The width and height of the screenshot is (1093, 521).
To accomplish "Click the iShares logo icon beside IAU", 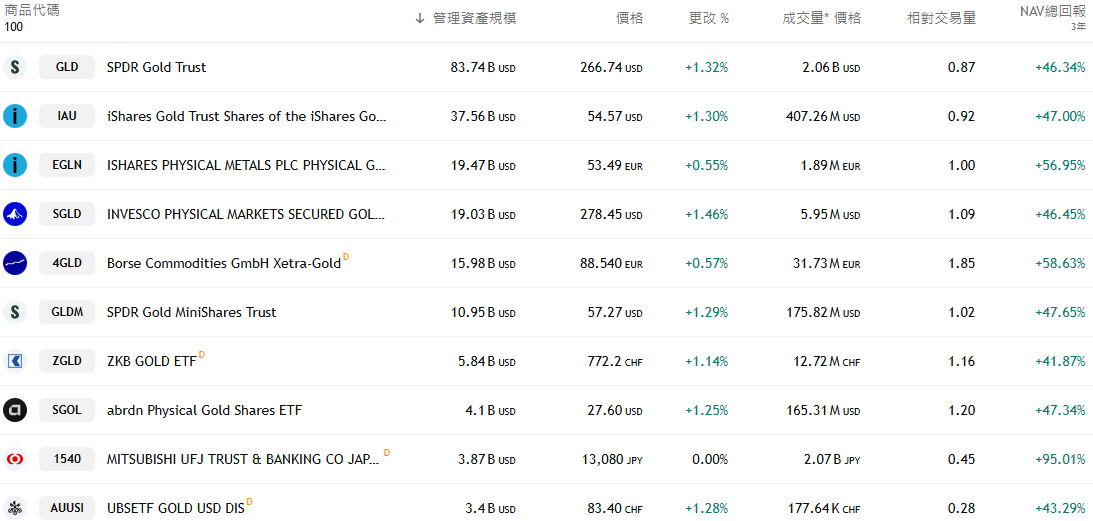I will [15, 116].
